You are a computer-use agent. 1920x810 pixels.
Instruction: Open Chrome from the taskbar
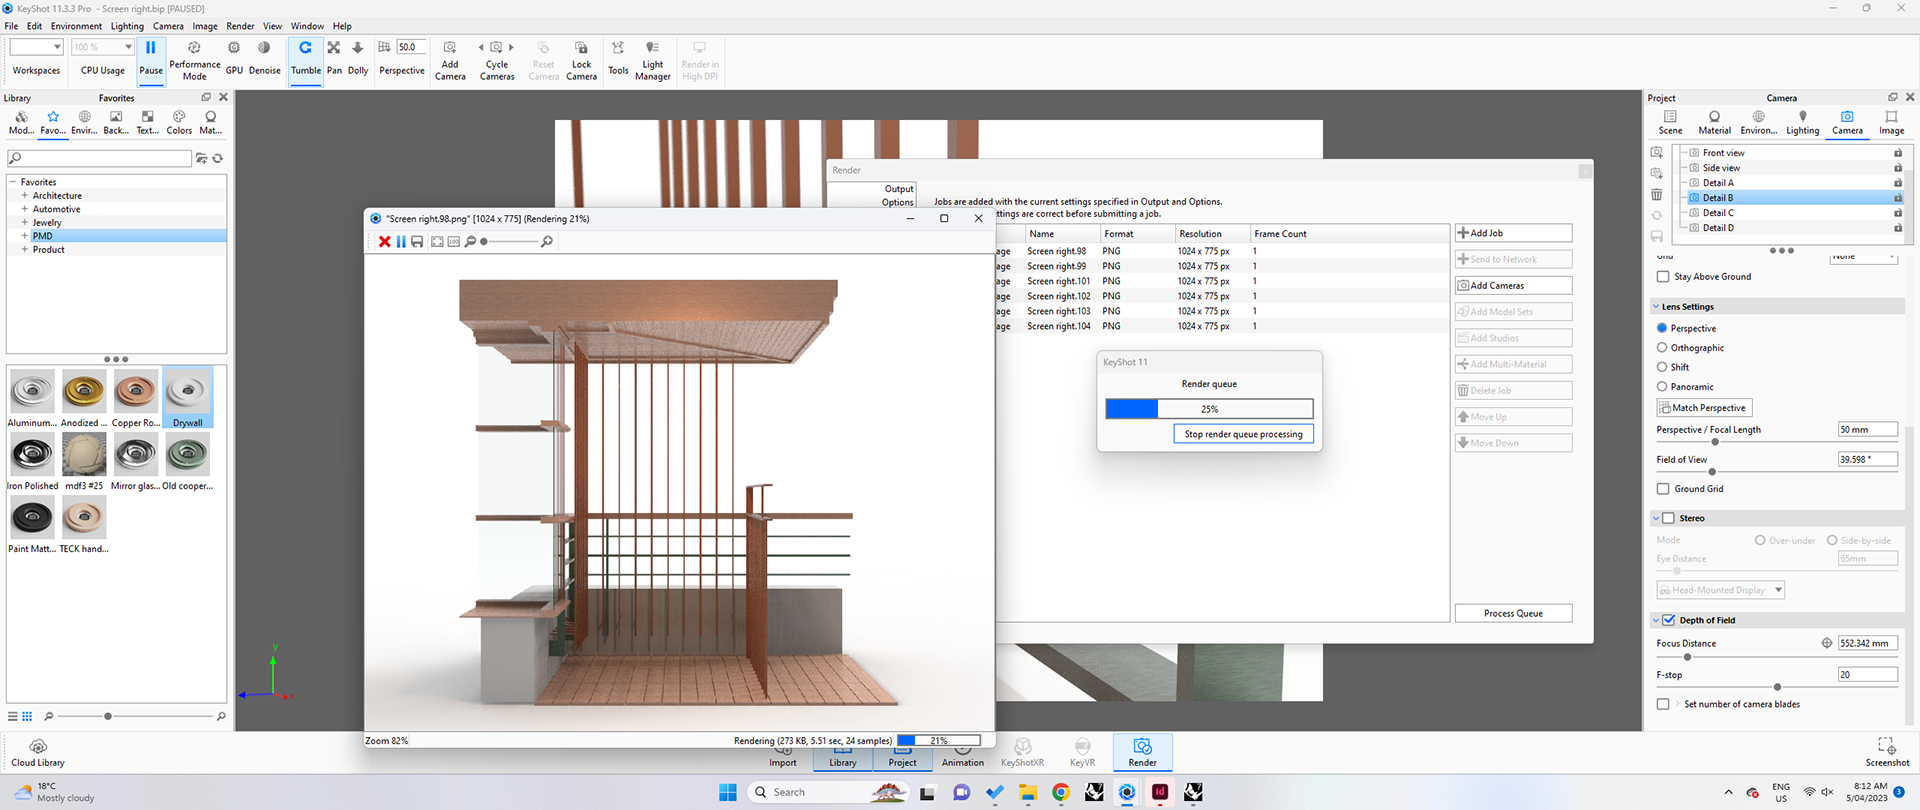click(1061, 792)
